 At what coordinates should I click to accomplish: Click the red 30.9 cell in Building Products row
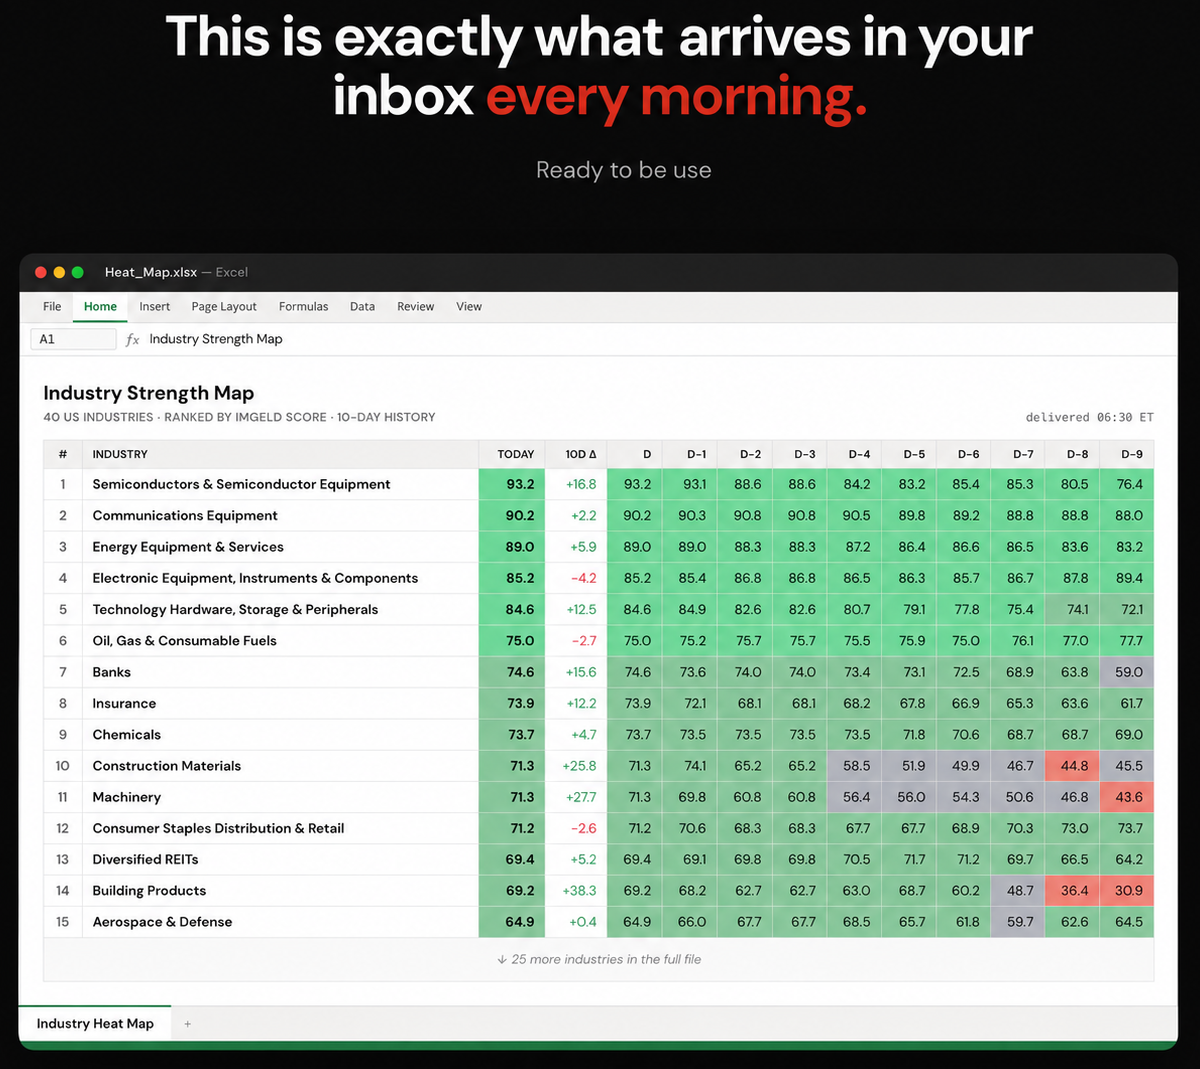1127,891
